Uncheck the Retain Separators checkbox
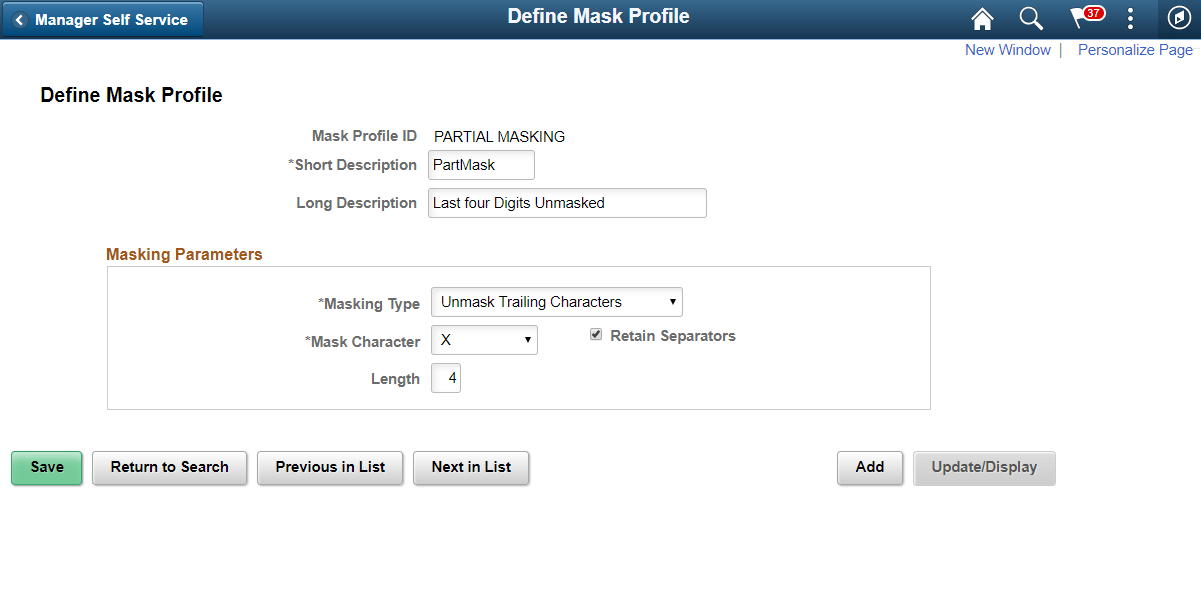This screenshot has width=1201, height=606. 597,335
